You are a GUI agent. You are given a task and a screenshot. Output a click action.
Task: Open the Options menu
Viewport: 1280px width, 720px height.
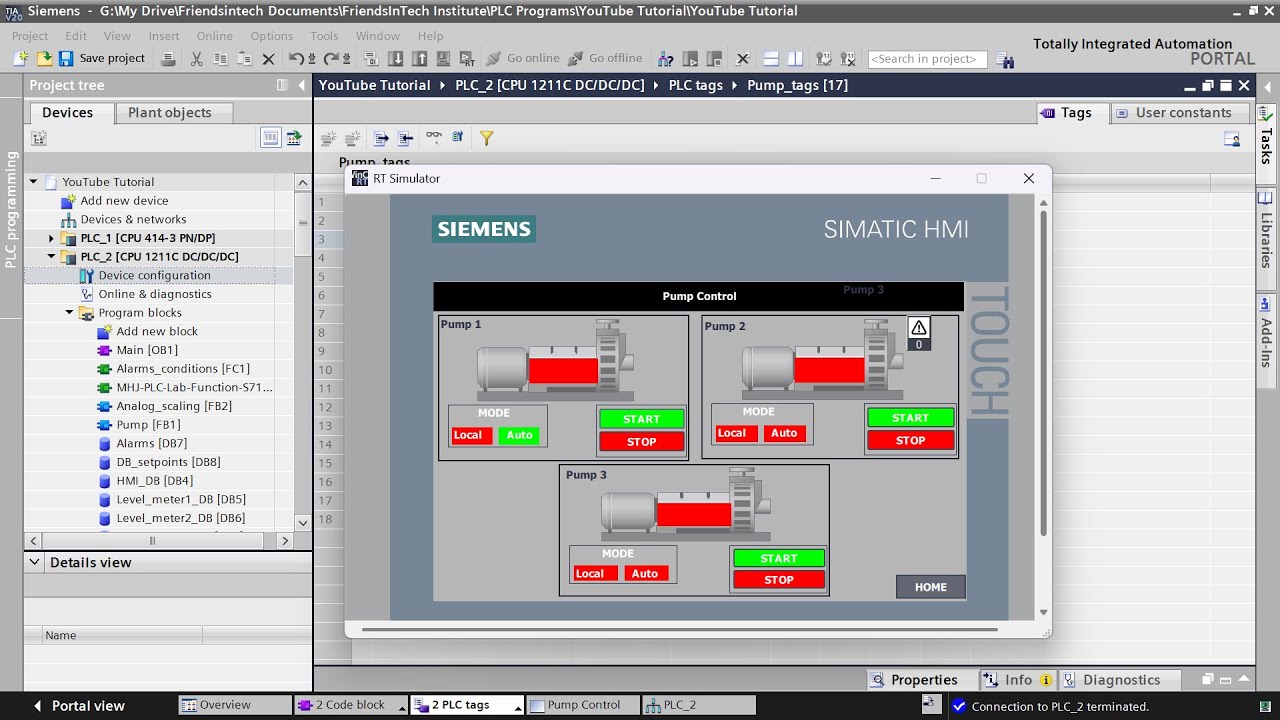(x=272, y=36)
